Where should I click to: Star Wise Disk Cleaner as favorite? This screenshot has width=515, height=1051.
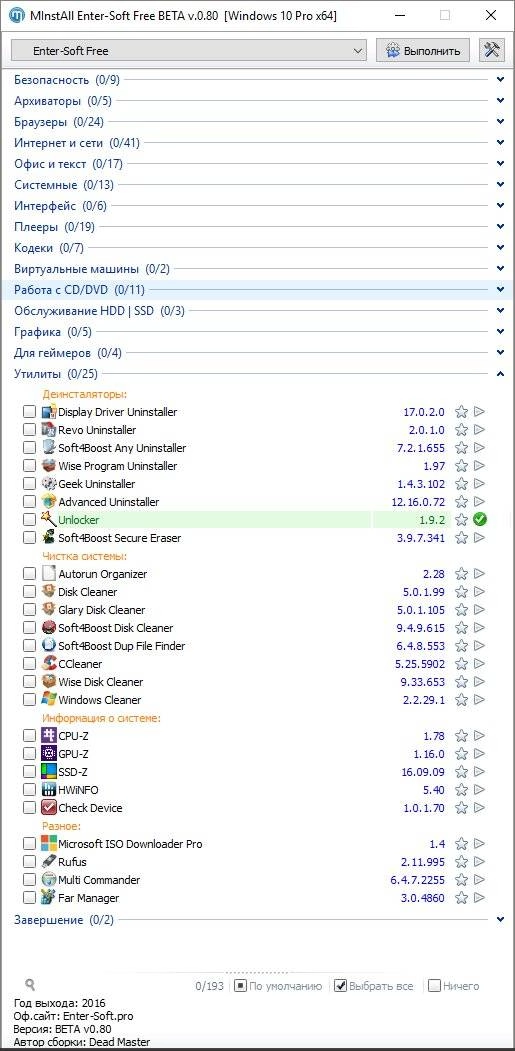(x=461, y=682)
